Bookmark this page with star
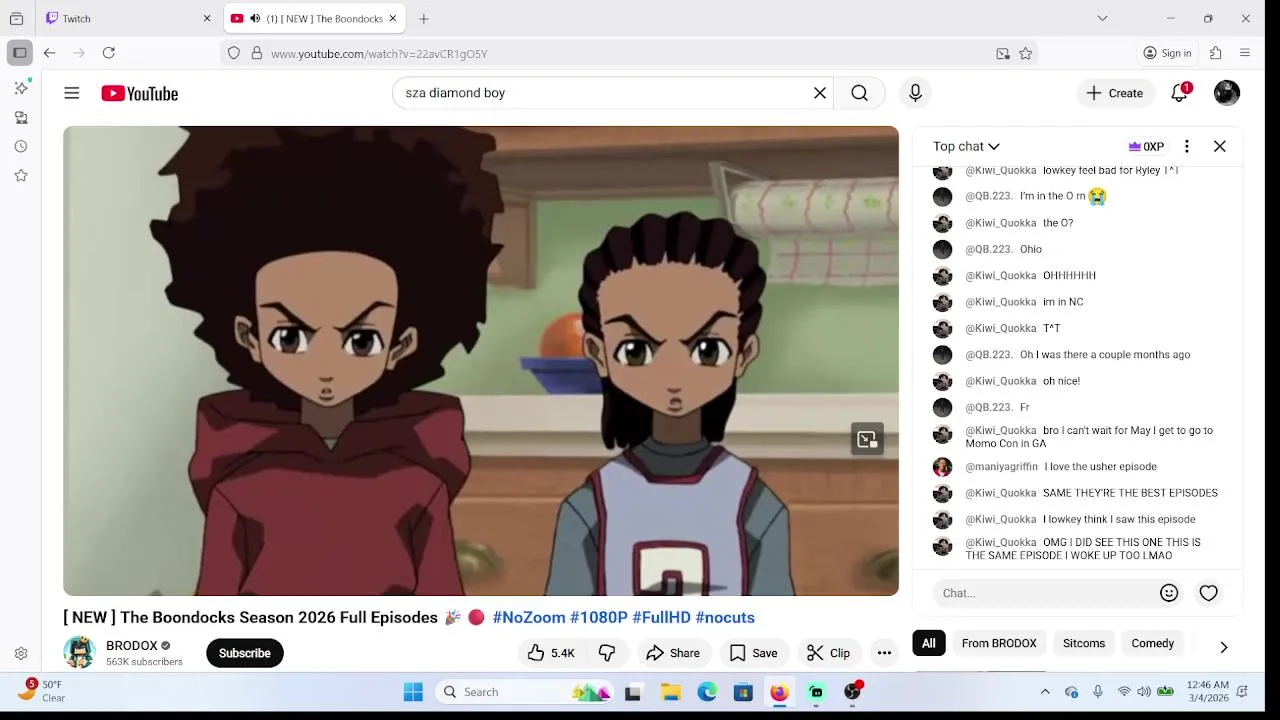This screenshot has height=720, width=1280. 1025,54
